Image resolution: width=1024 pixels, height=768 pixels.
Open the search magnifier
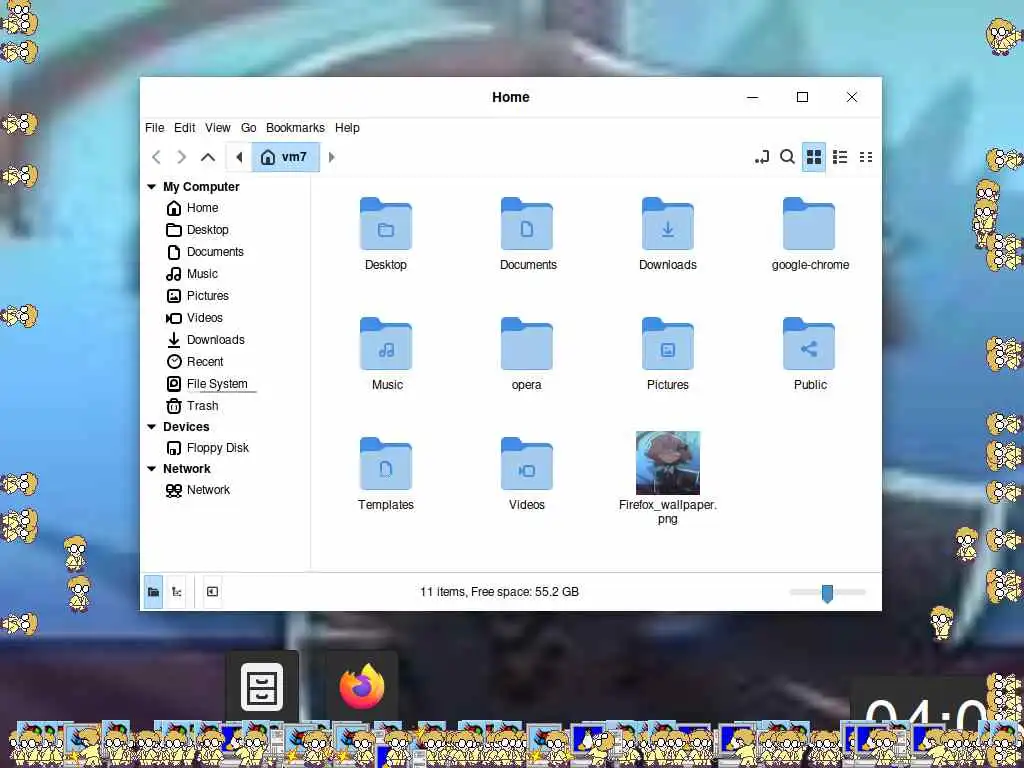pos(788,157)
